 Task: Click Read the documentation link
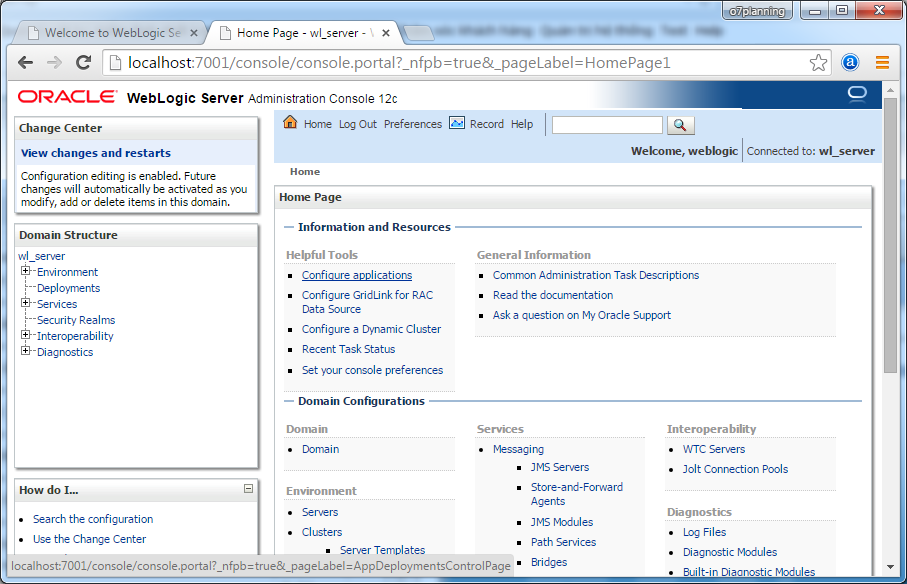[x=553, y=295]
